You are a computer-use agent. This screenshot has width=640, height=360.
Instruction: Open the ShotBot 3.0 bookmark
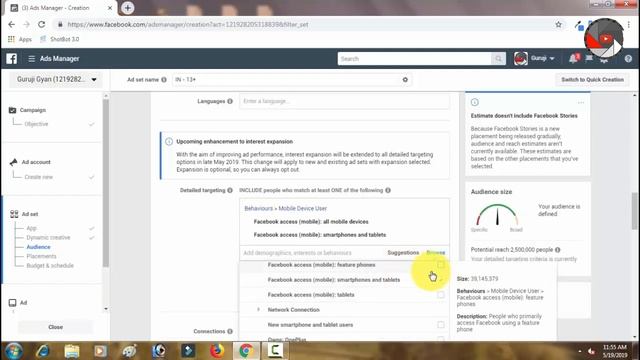[x=60, y=39]
